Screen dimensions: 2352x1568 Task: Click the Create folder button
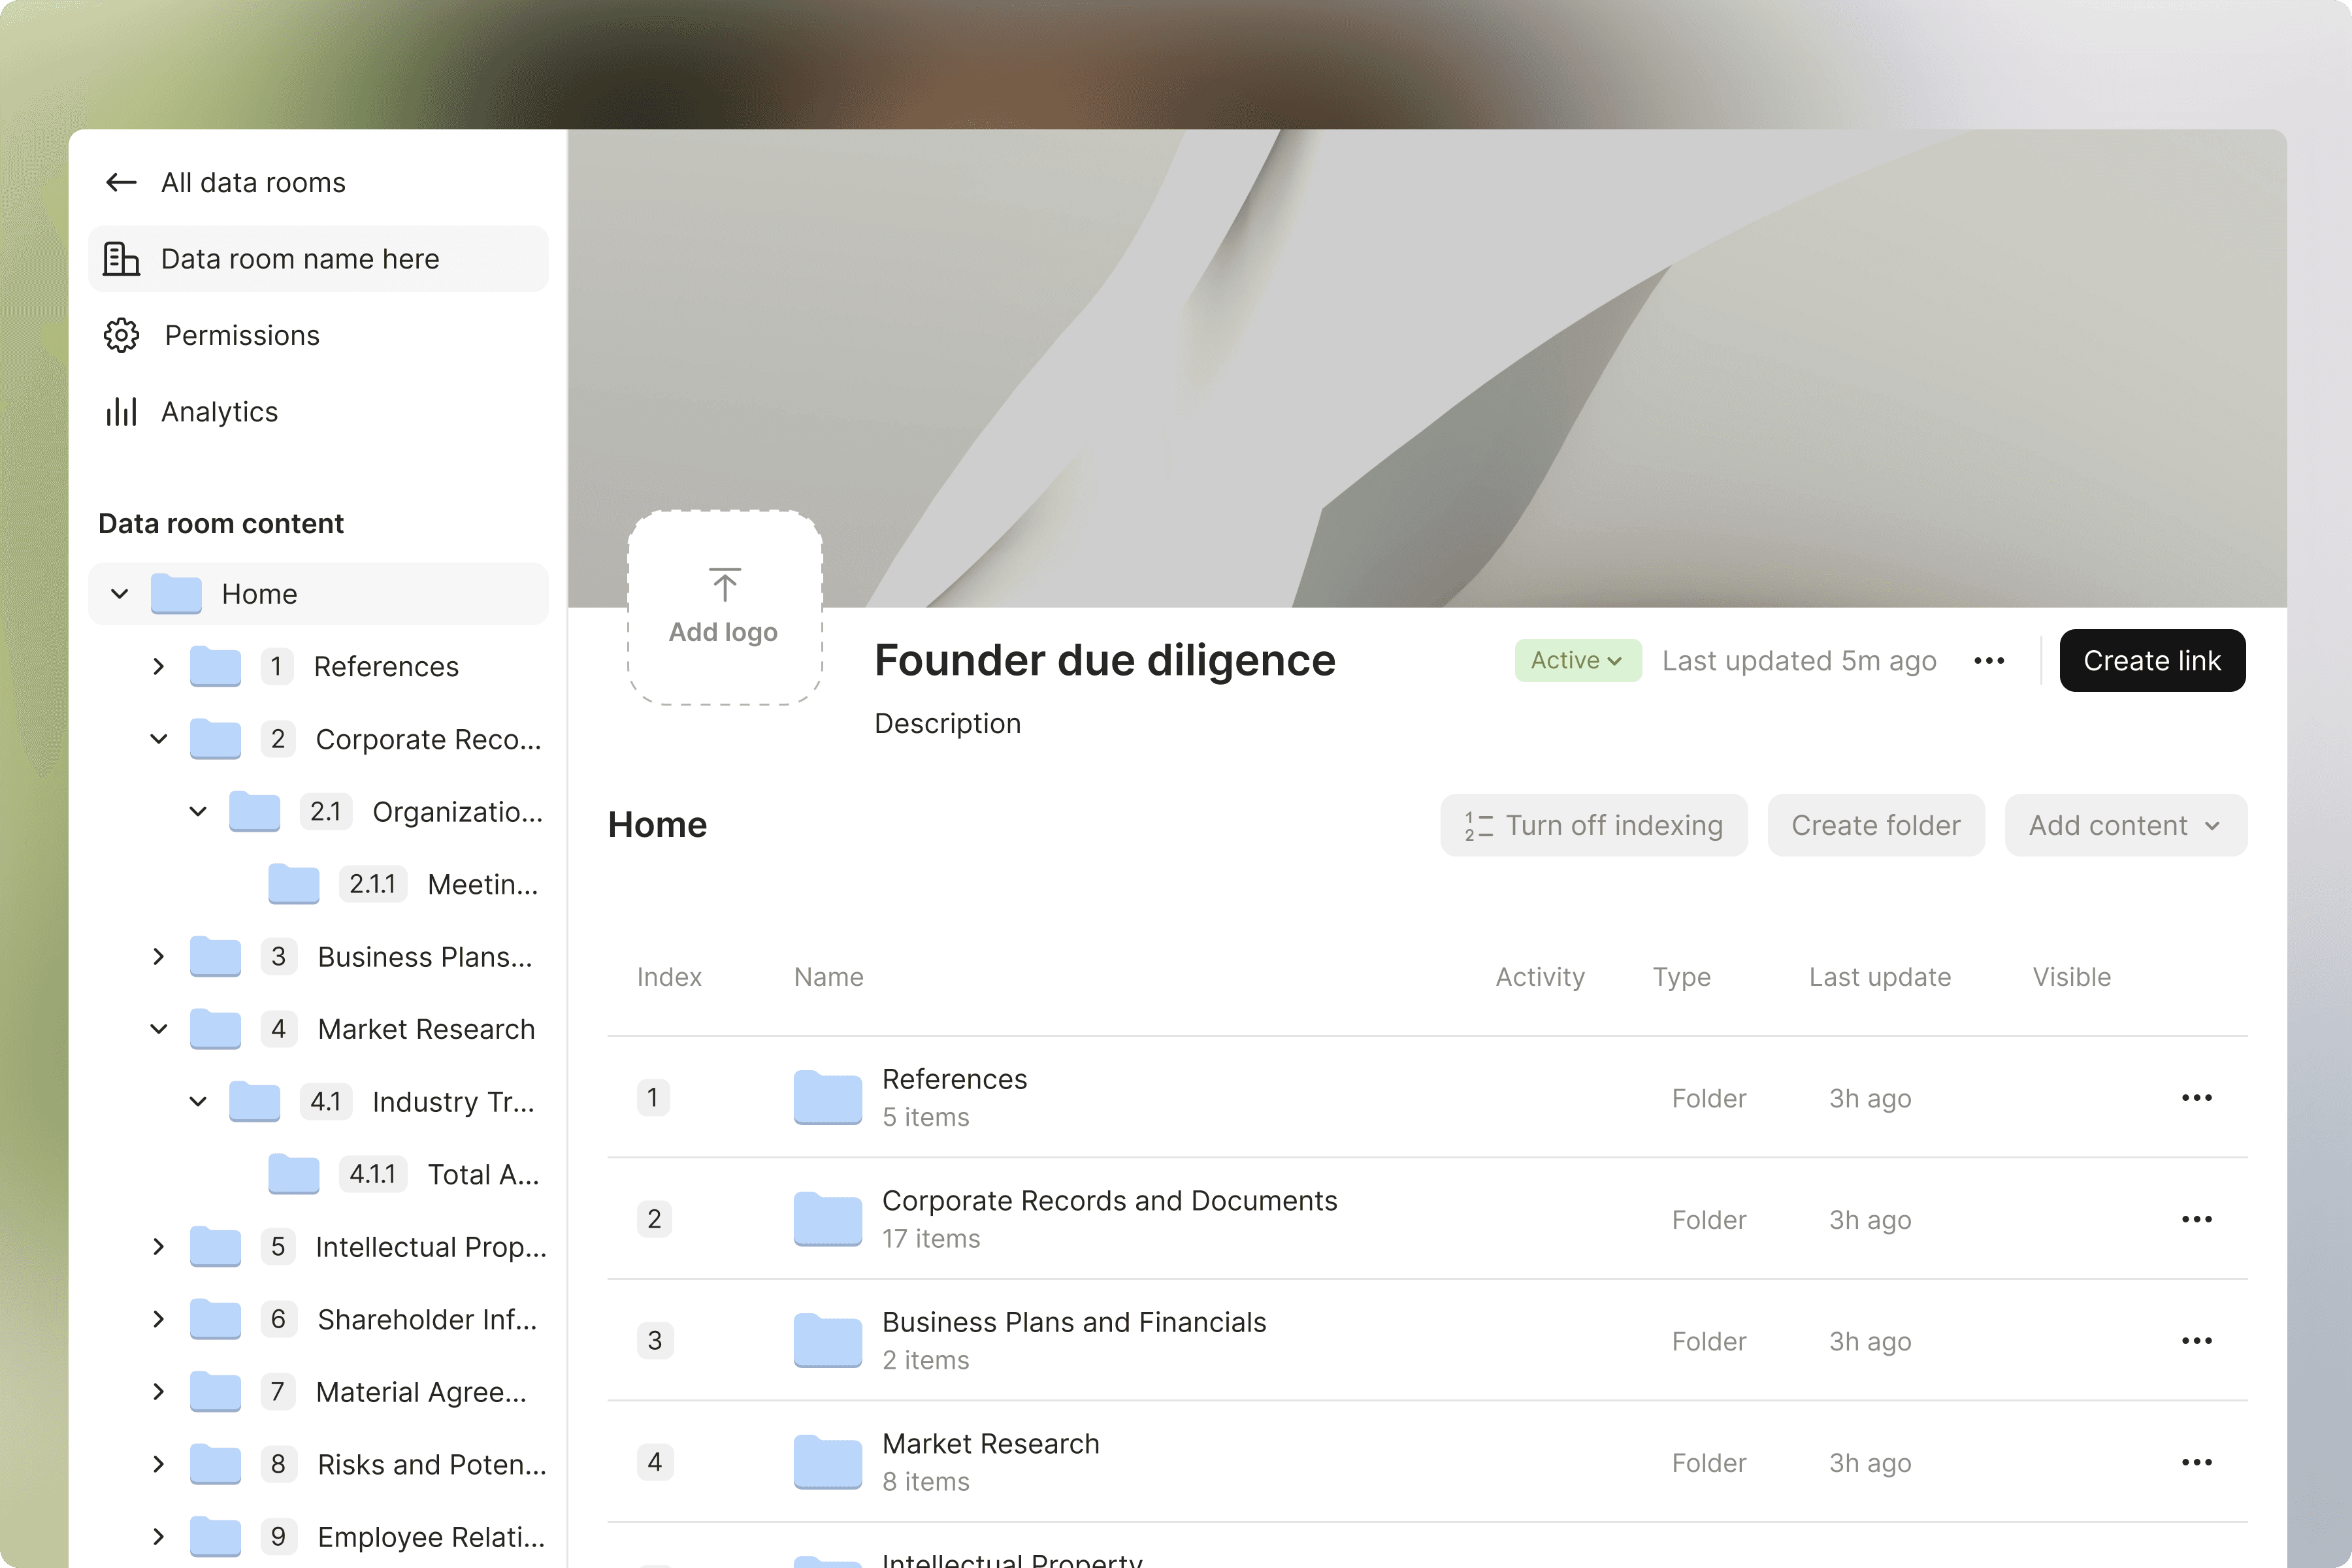(x=1875, y=825)
